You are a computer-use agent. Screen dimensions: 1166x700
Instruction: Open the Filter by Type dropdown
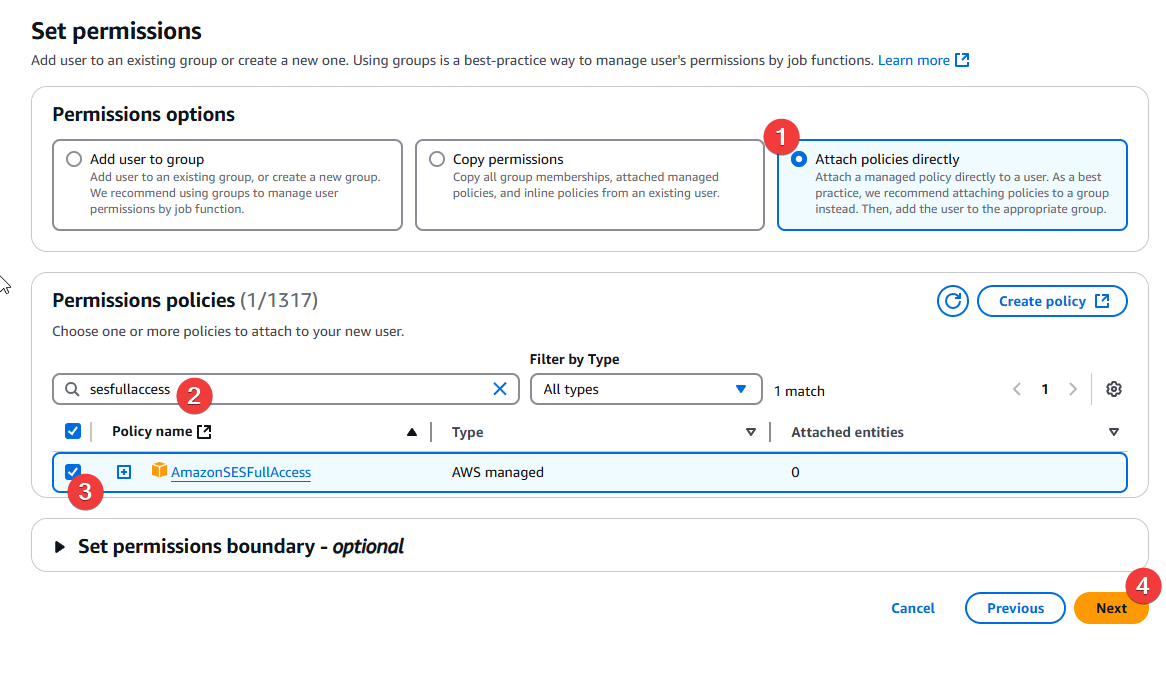645,389
